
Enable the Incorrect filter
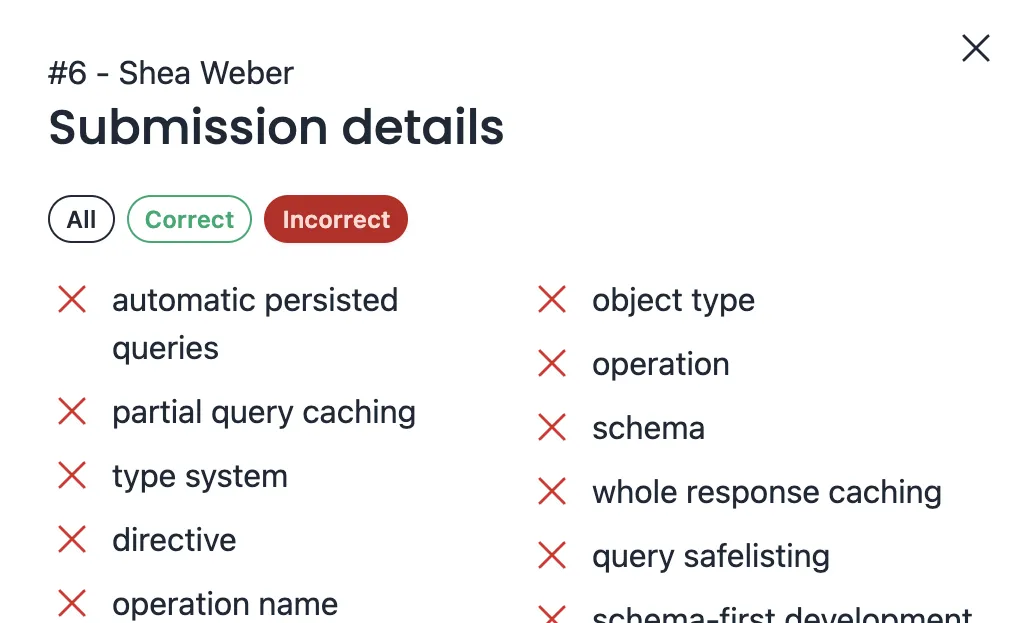(335, 219)
